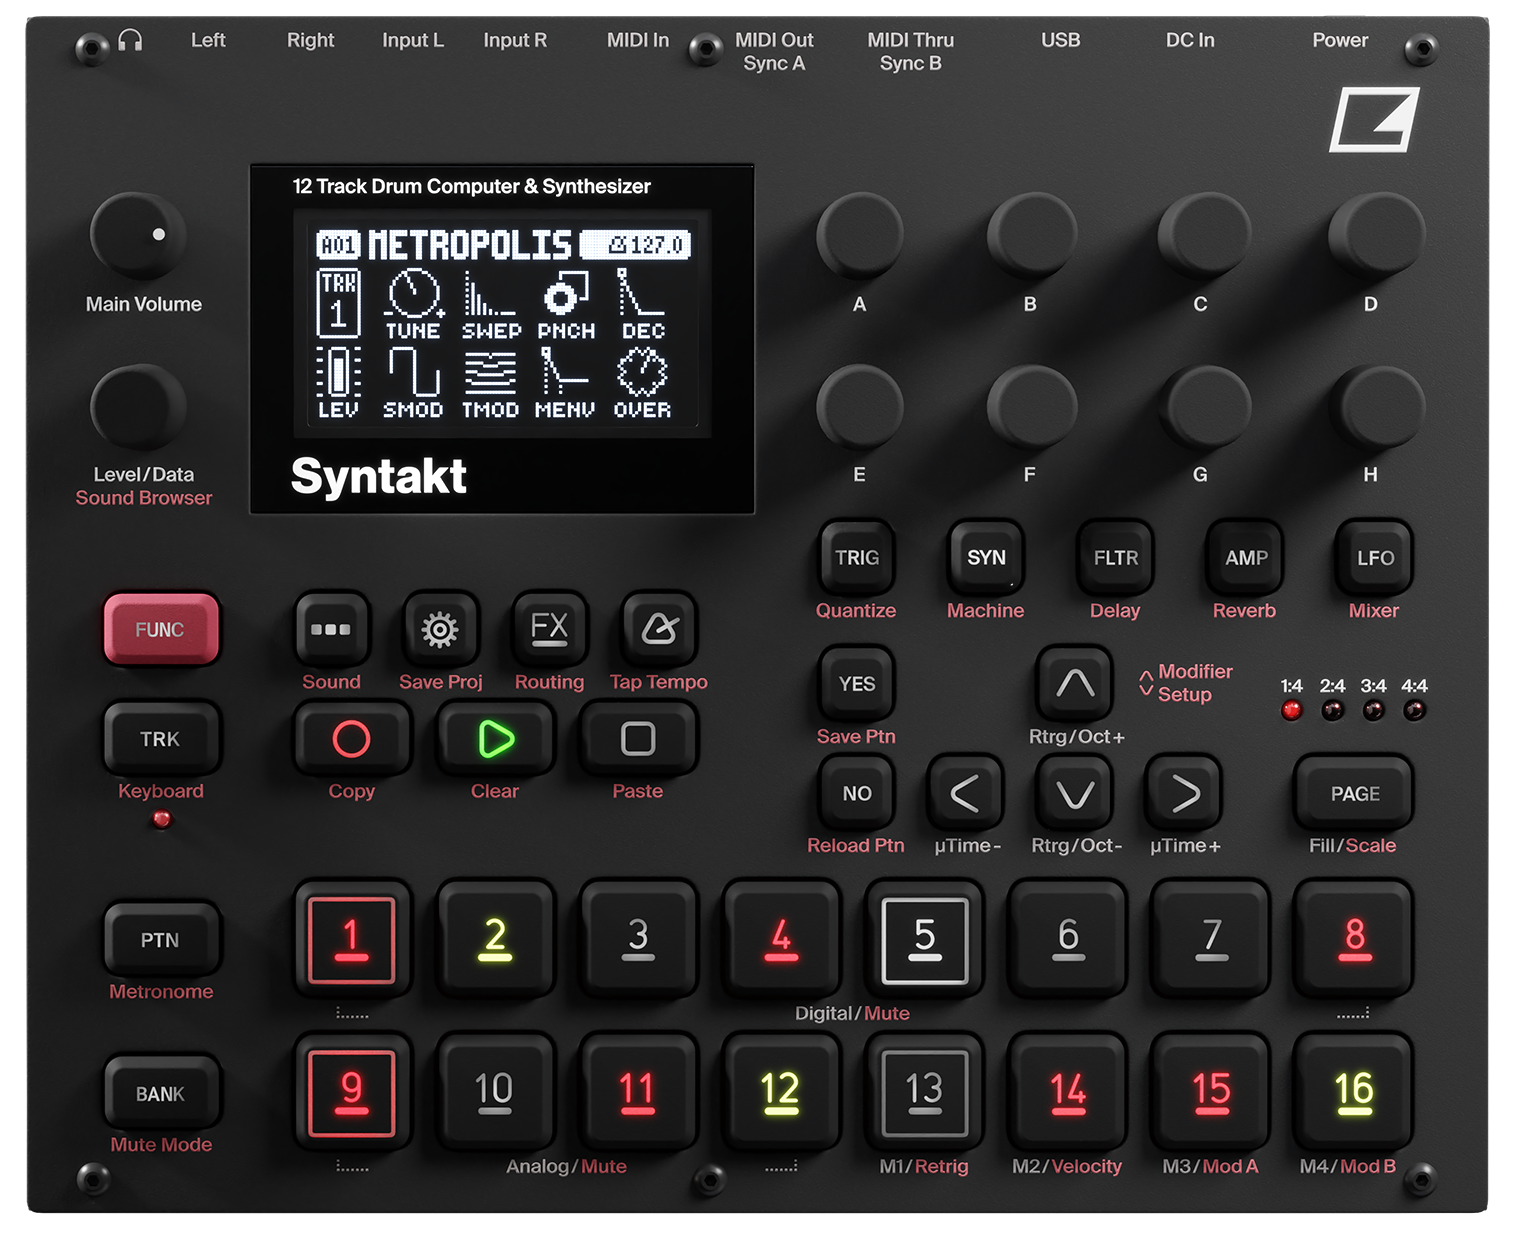Click the PTN Metronome key
The width and height of the screenshot is (1517, 1240).
(x=160, y=940)
